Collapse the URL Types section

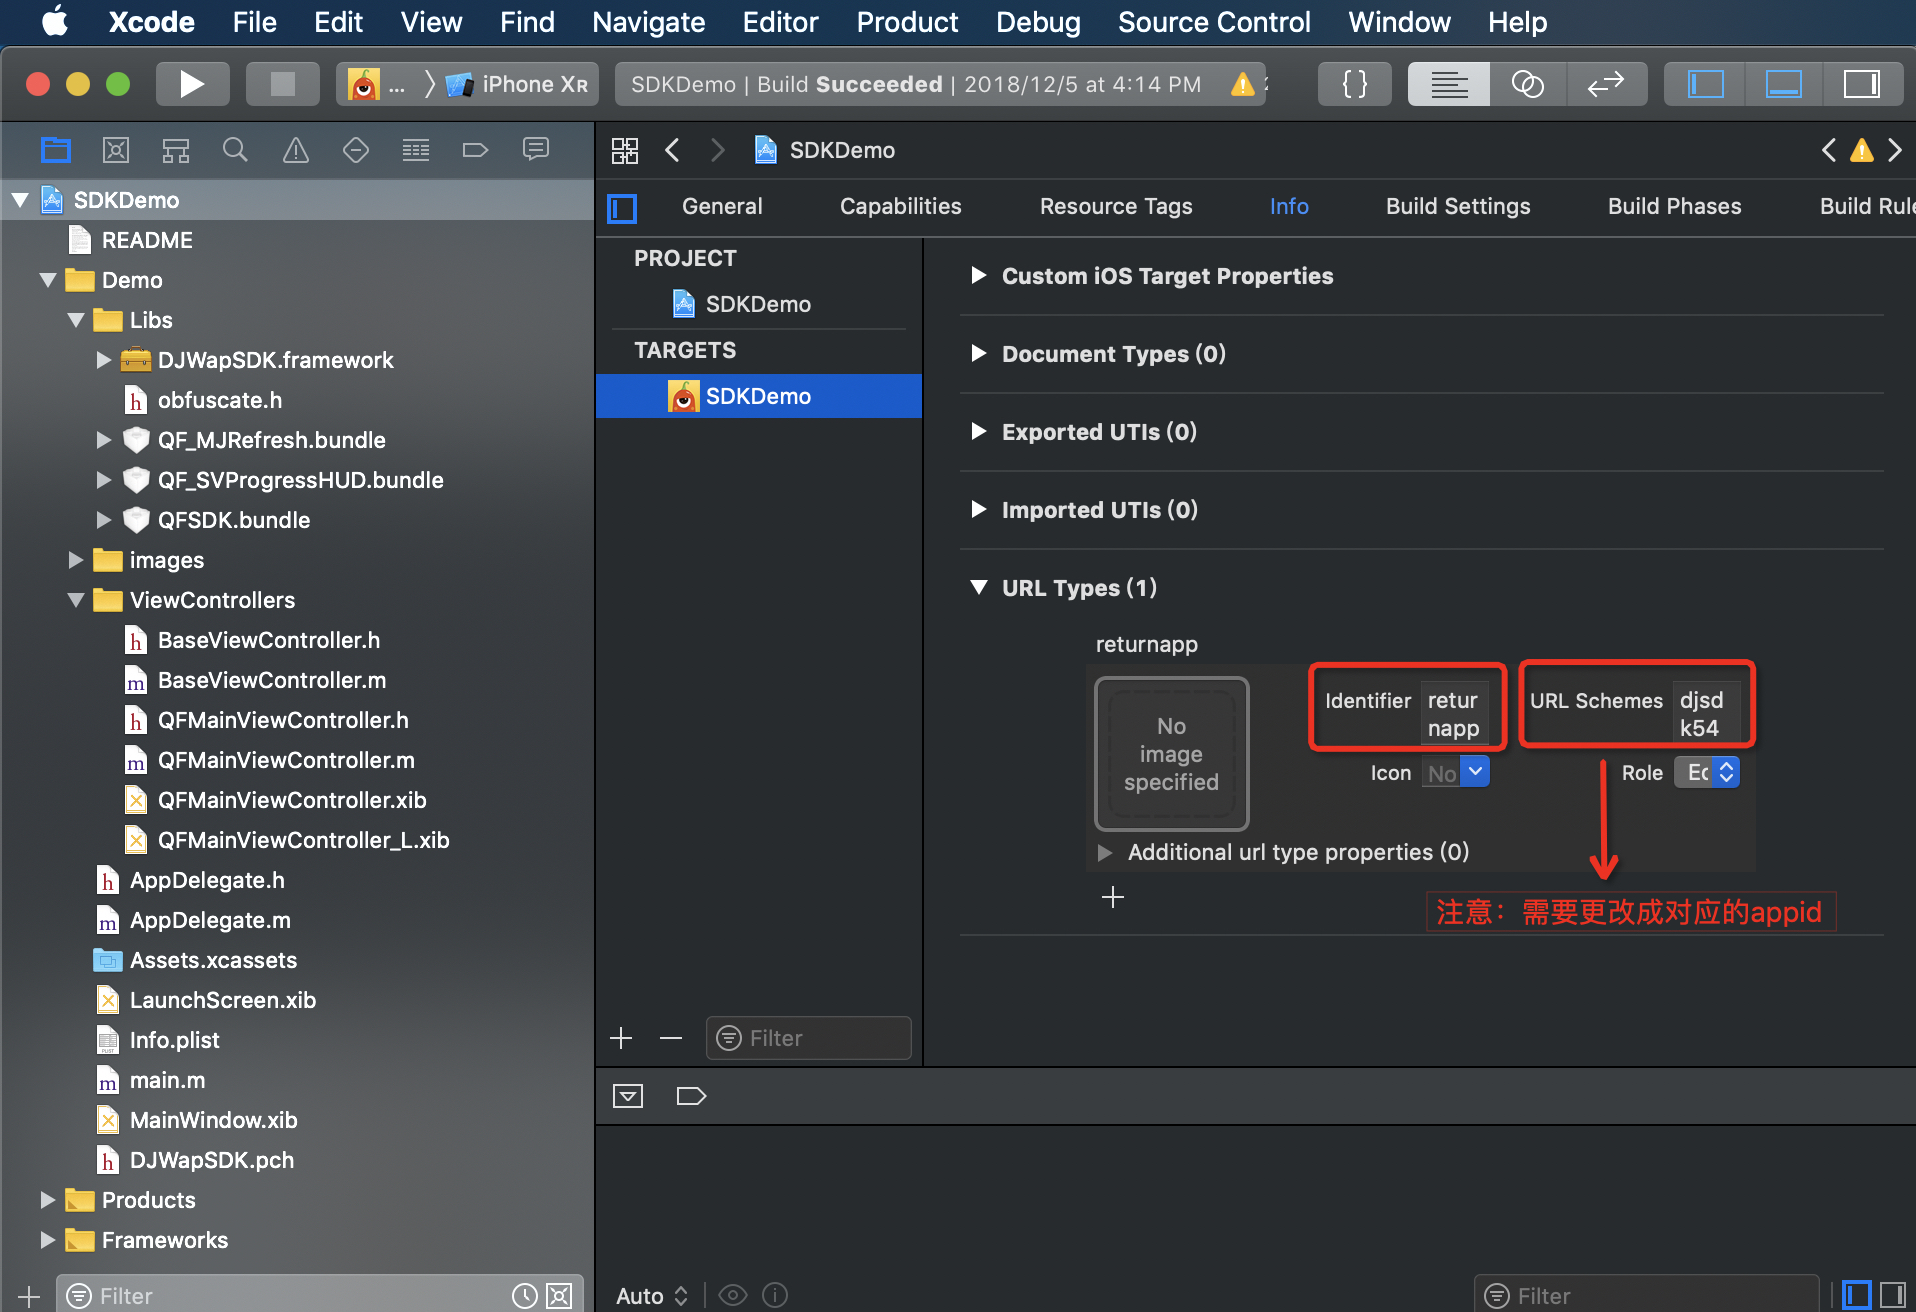(979, 587)
